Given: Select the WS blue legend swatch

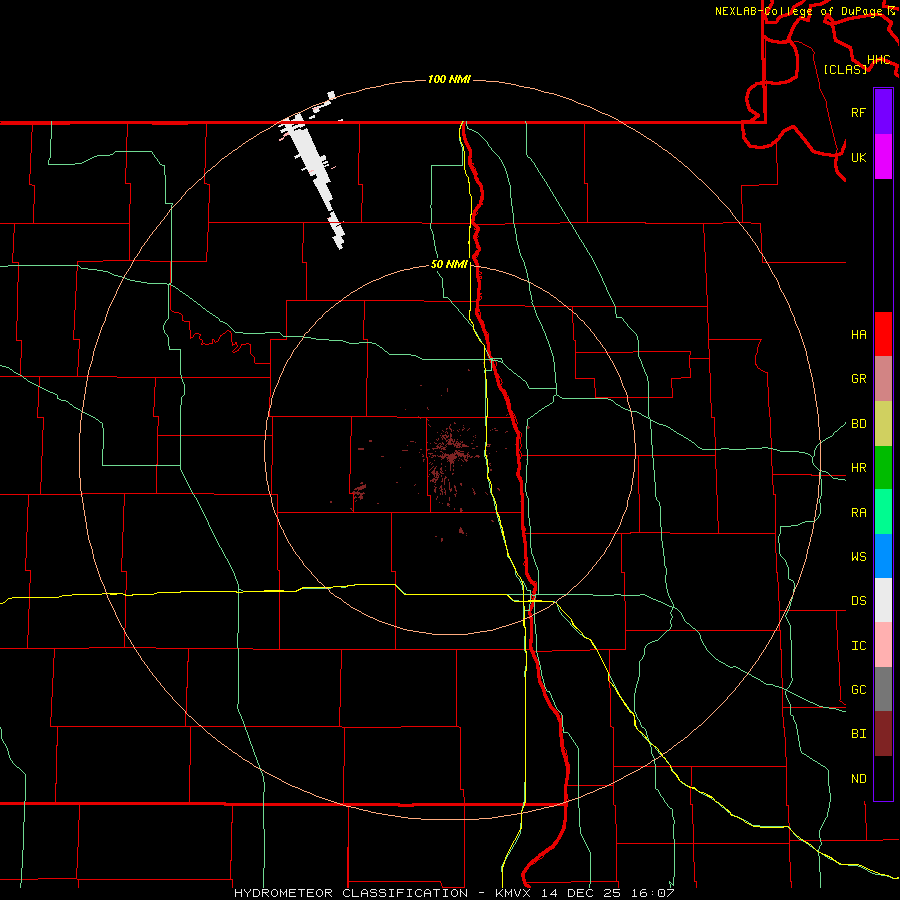Looking at the screenshot, I should [883, 556].
